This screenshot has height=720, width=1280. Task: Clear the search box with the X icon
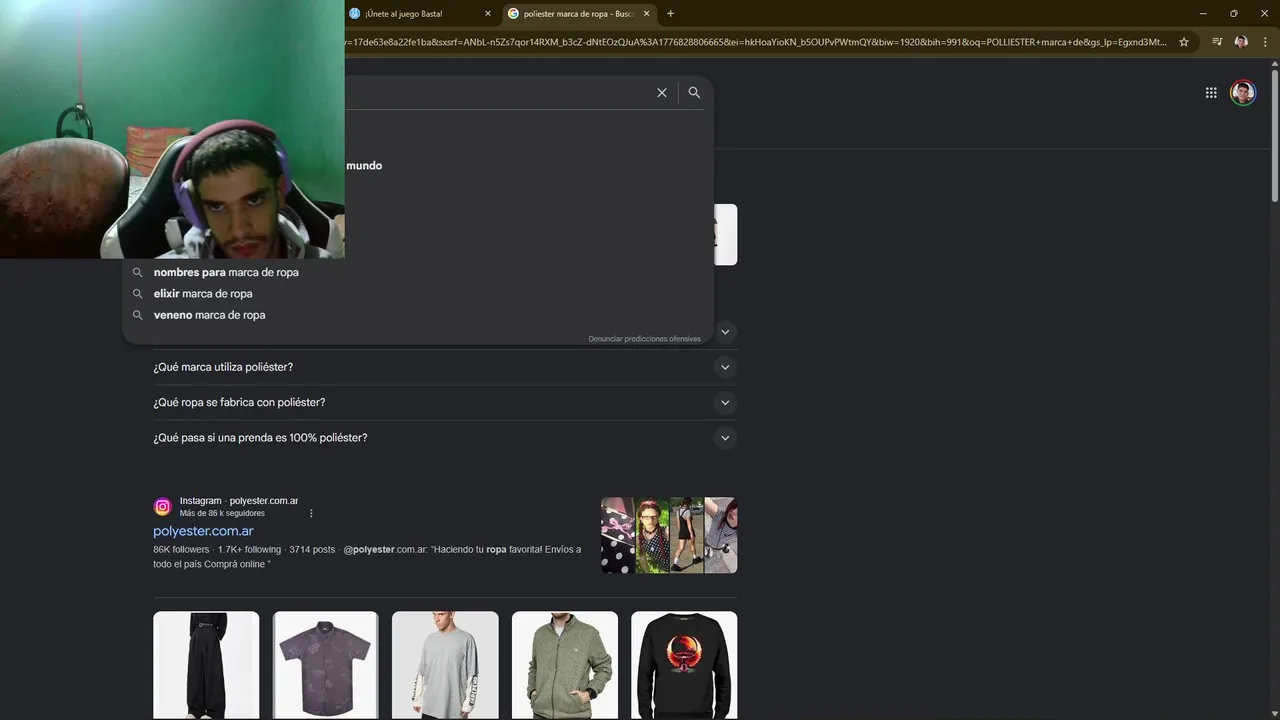coord(661,92)
